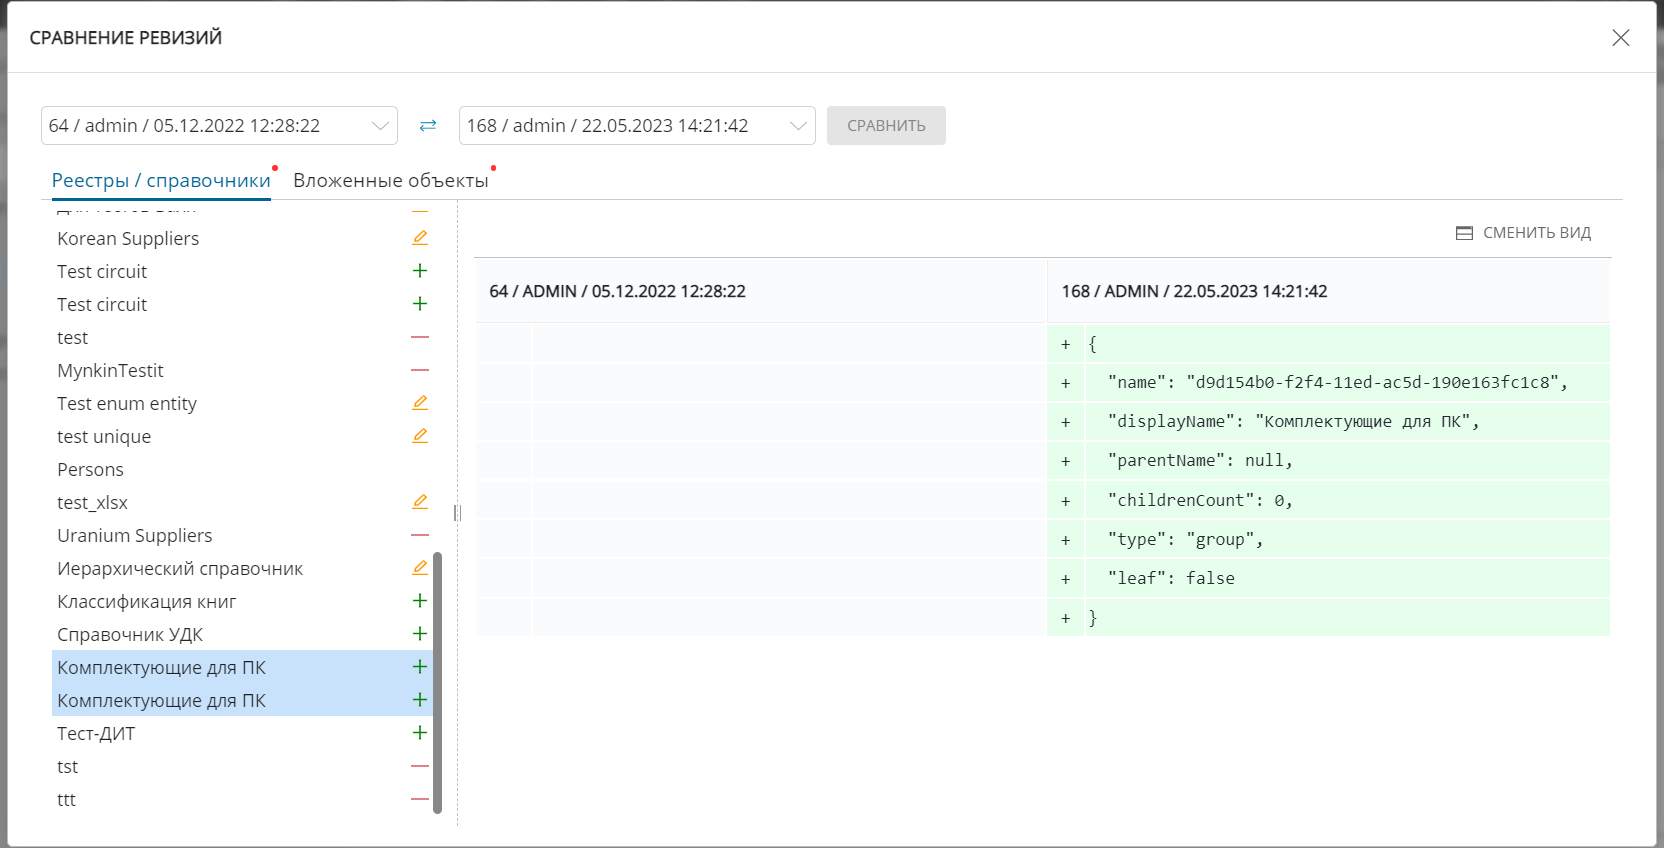The image size is (1664, 848).
Task: Click the swap revisions arrows icon
Action: pos(428,126)
